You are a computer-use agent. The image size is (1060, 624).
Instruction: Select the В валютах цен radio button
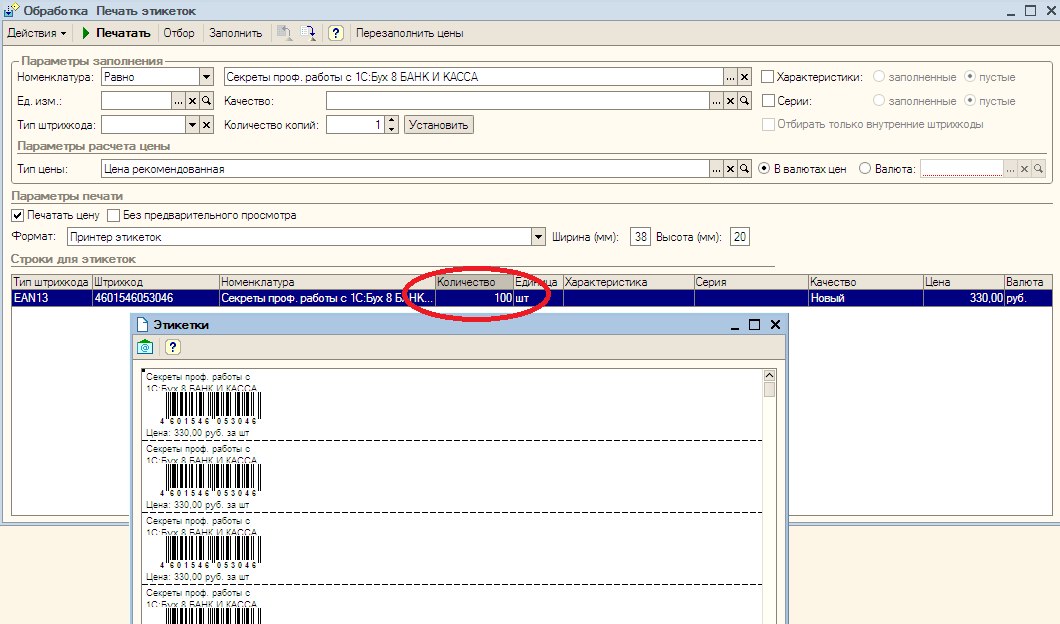764,168
